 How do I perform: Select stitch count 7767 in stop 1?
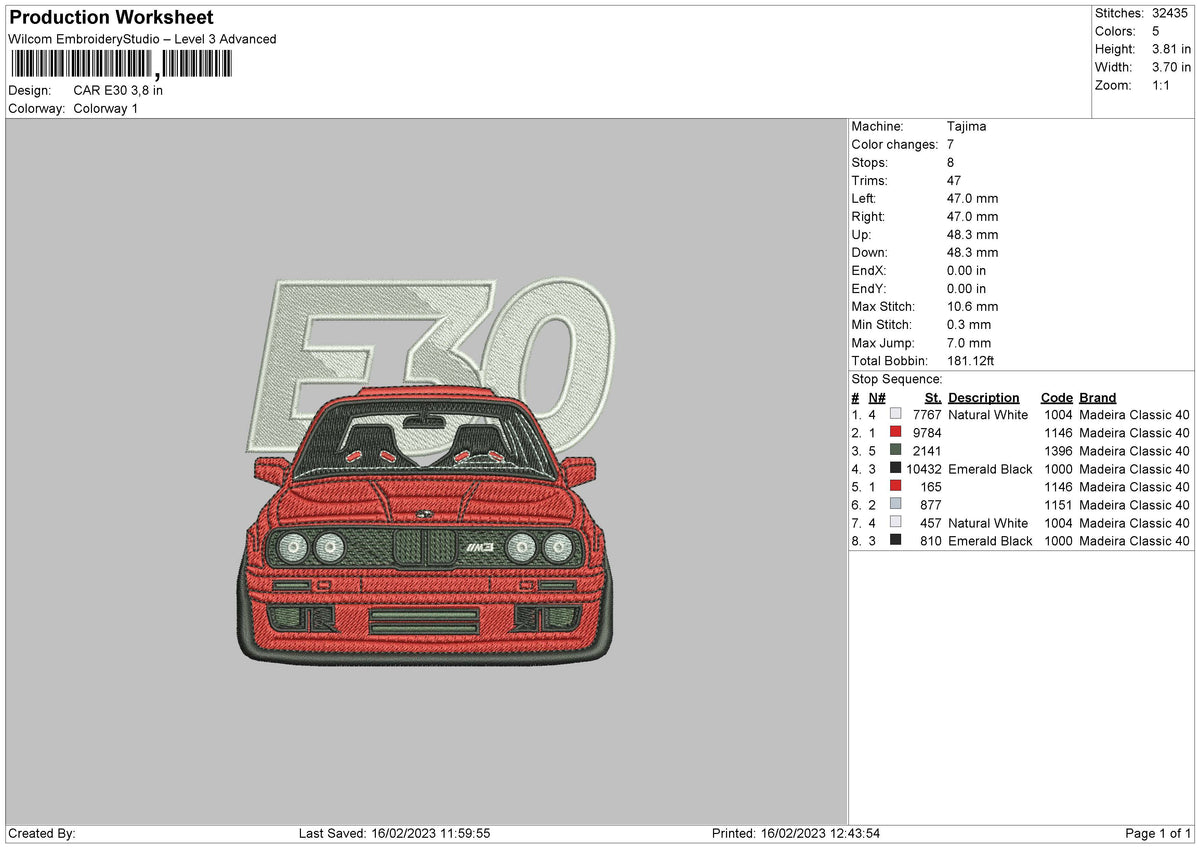(x=927, y=415)
